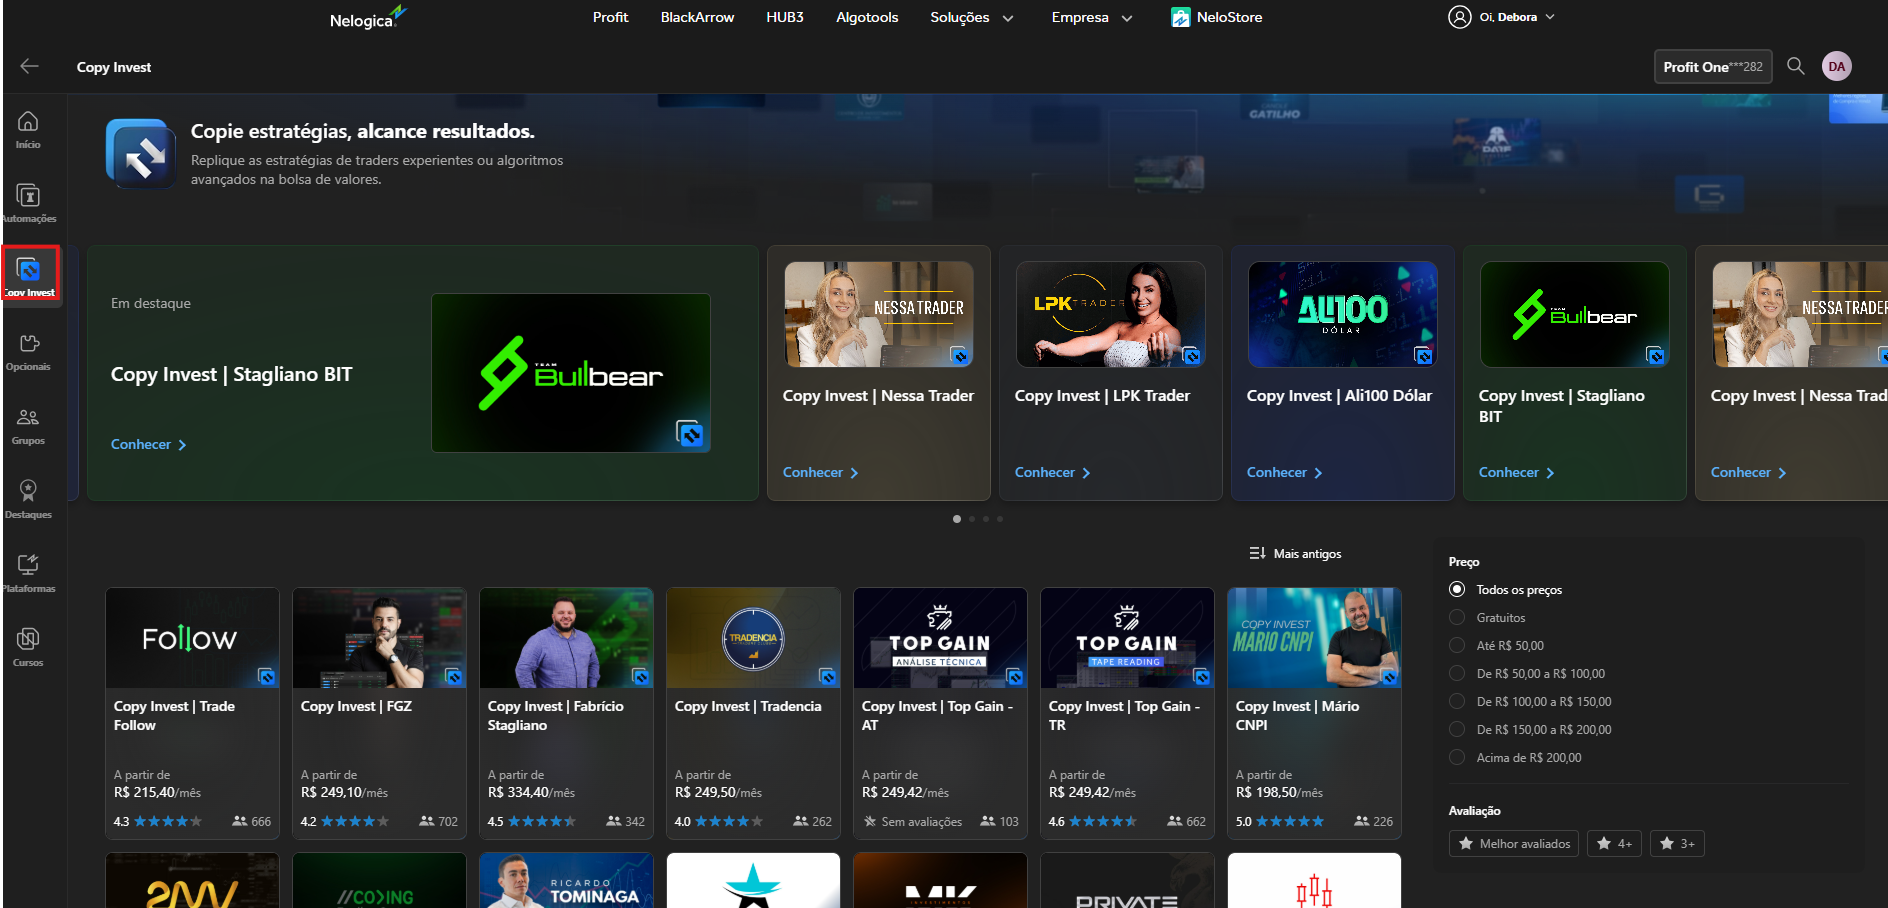Click subscriber count icon on Trade Follow card
The image size is (1888, 908).
(240, 821)
